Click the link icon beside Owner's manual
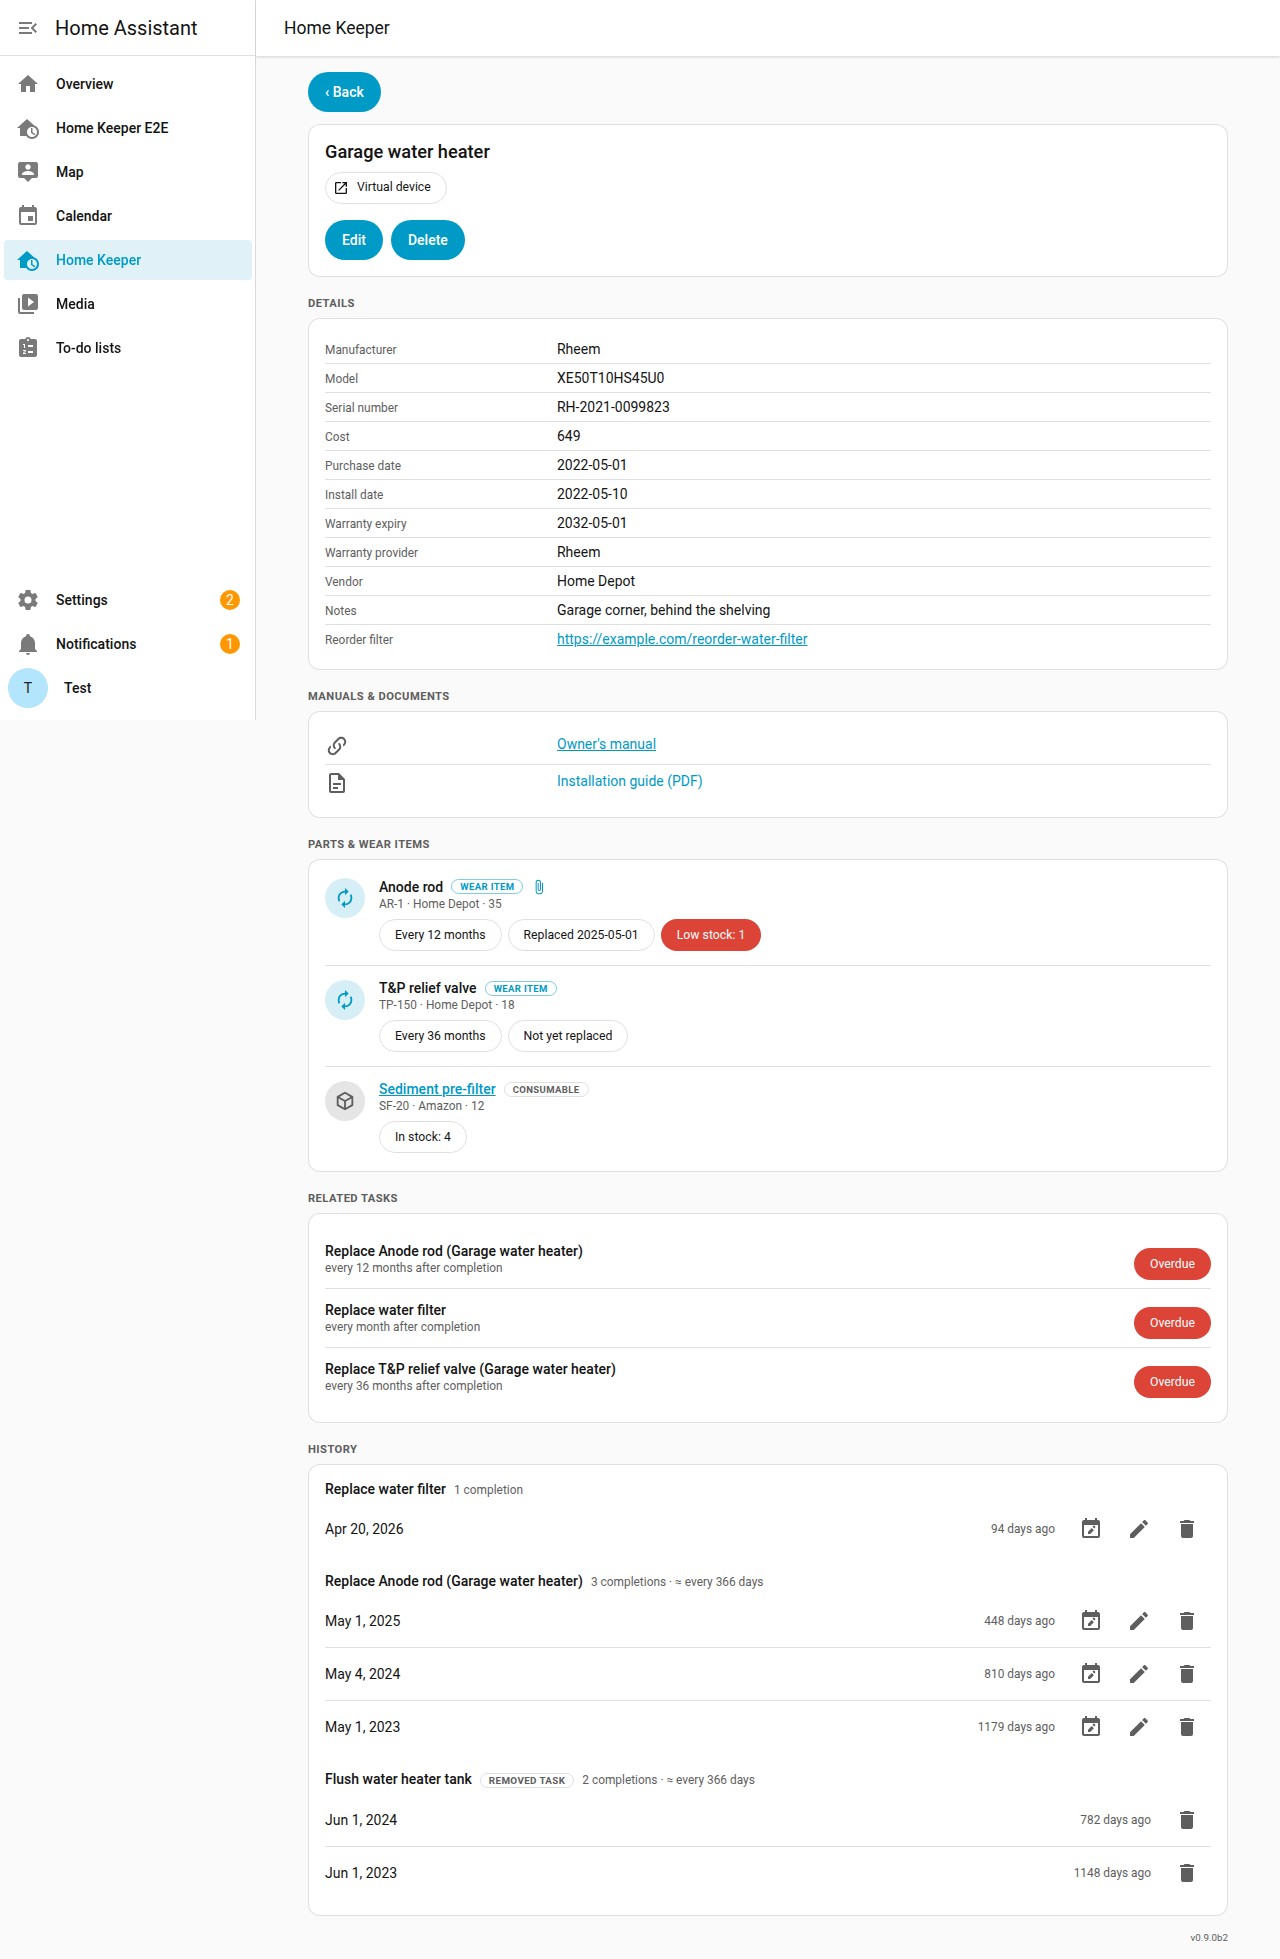 (337, 746)
